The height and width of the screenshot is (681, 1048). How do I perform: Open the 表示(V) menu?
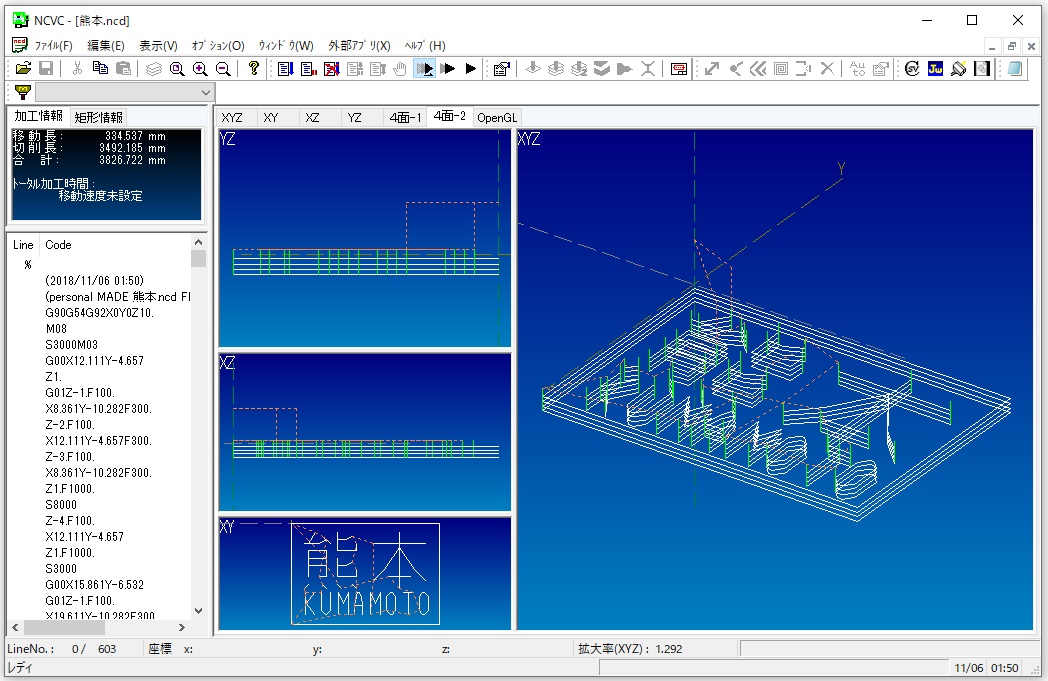(158, 46)
